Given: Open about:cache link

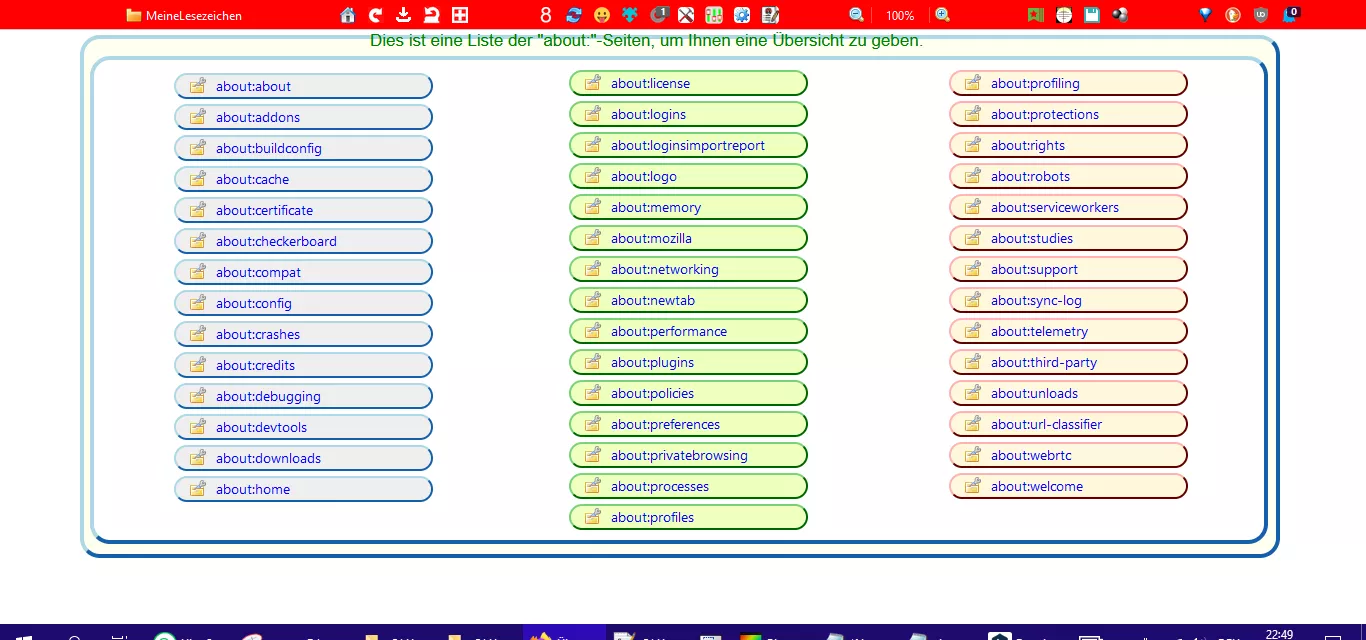Looking at the screenshot, I should (x=303, y=179).
